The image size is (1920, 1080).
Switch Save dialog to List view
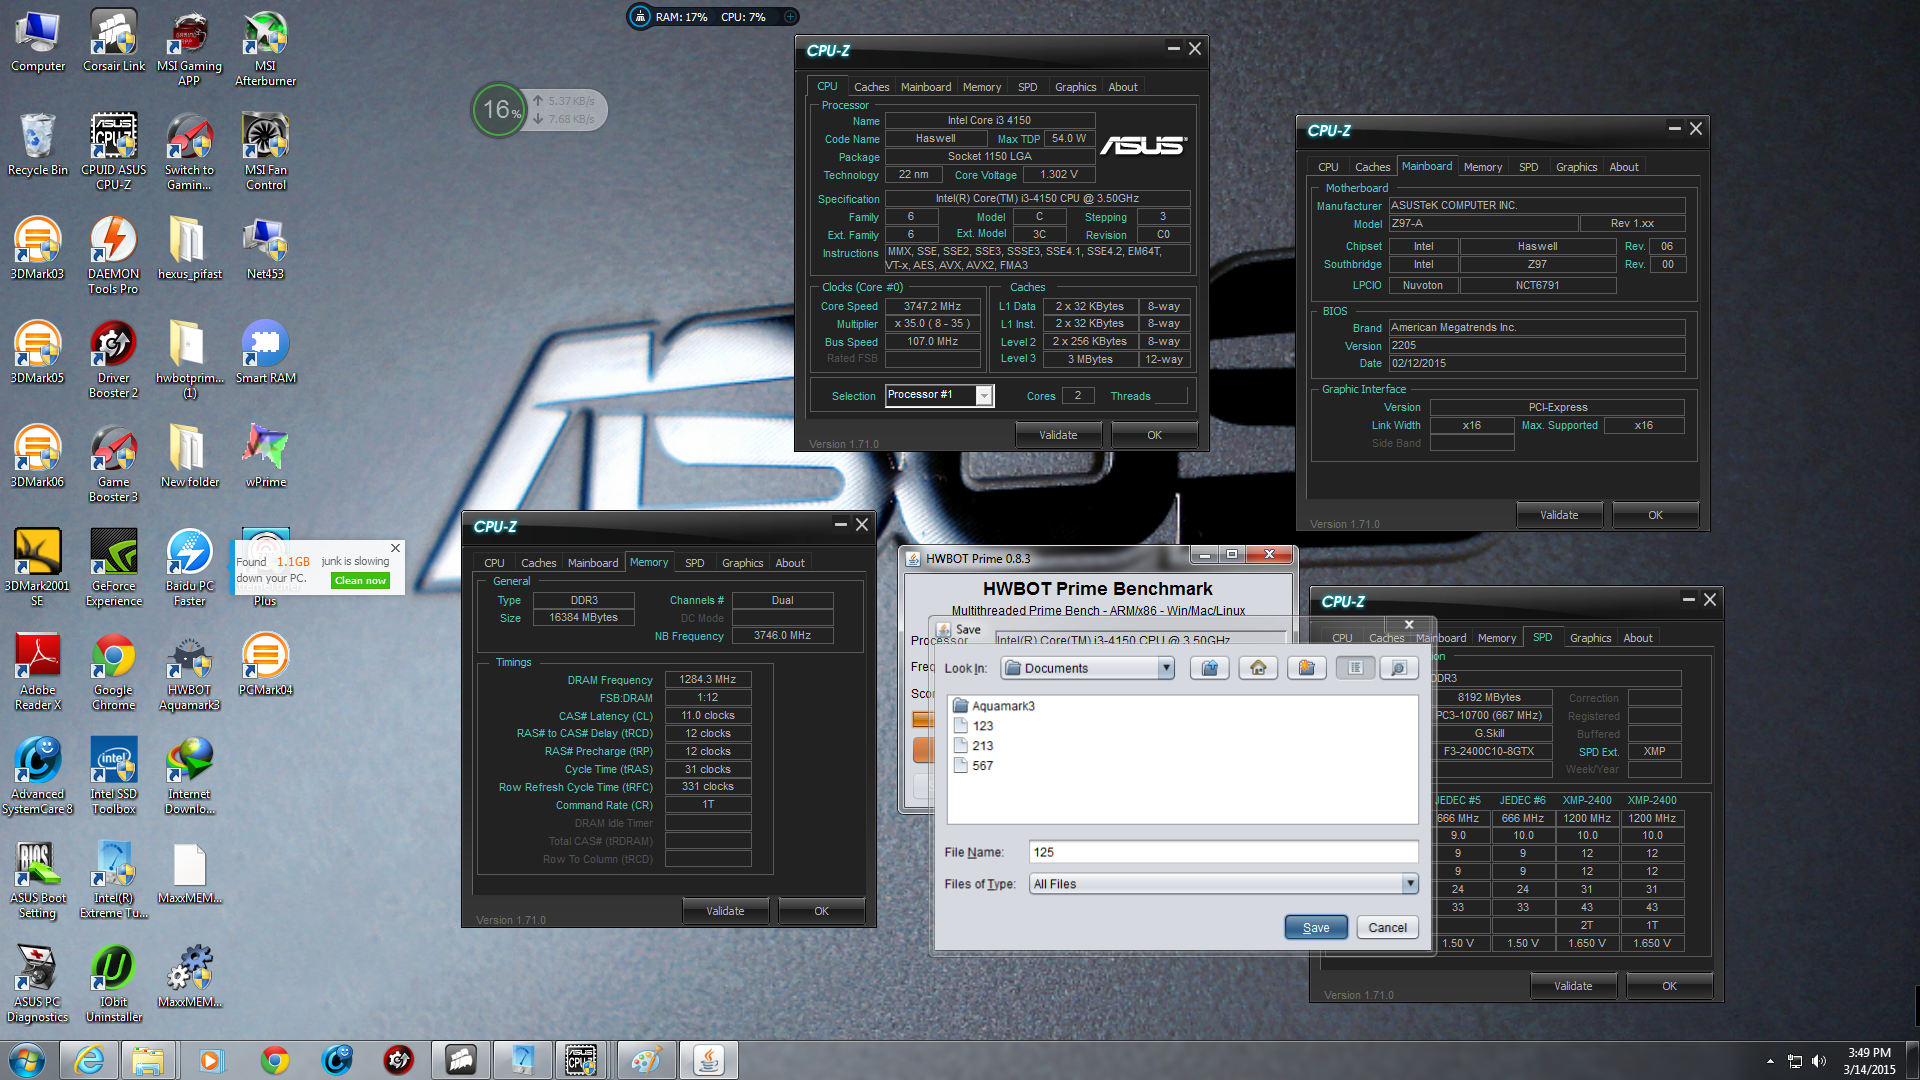(x=1355, y=668)
